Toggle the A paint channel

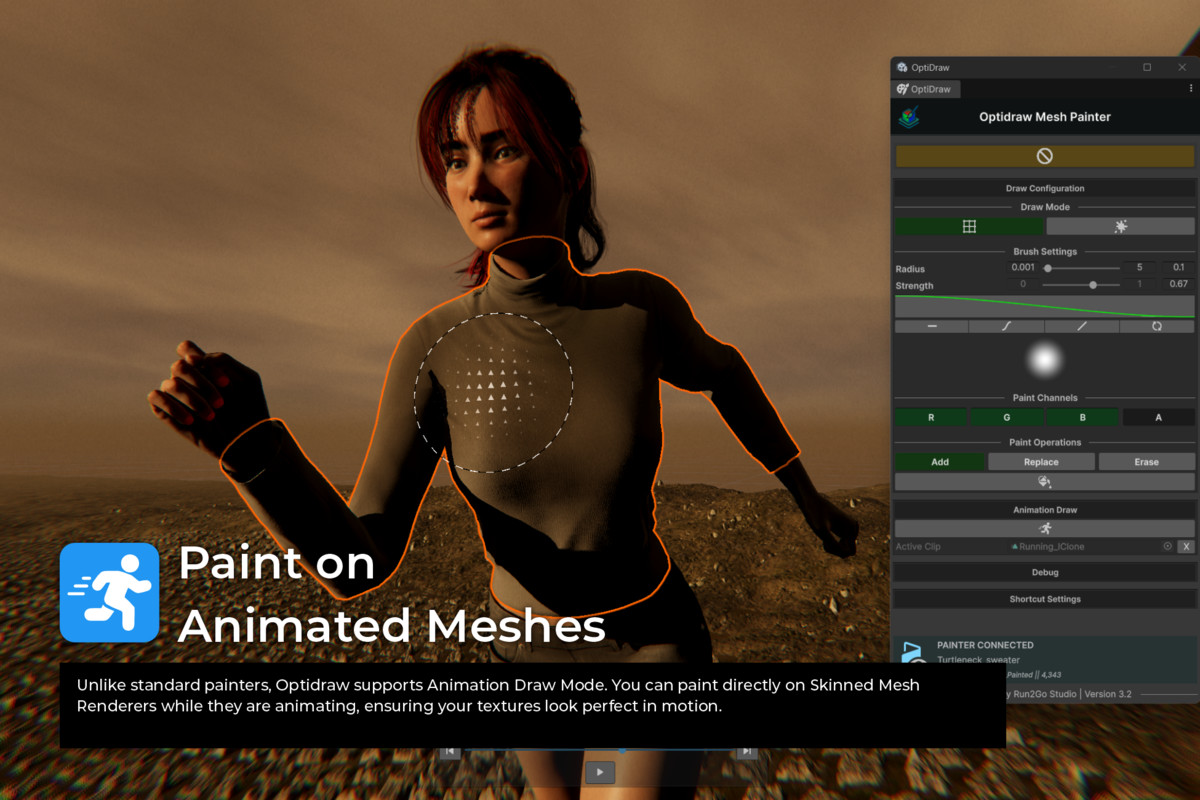tap(1158, 417)
